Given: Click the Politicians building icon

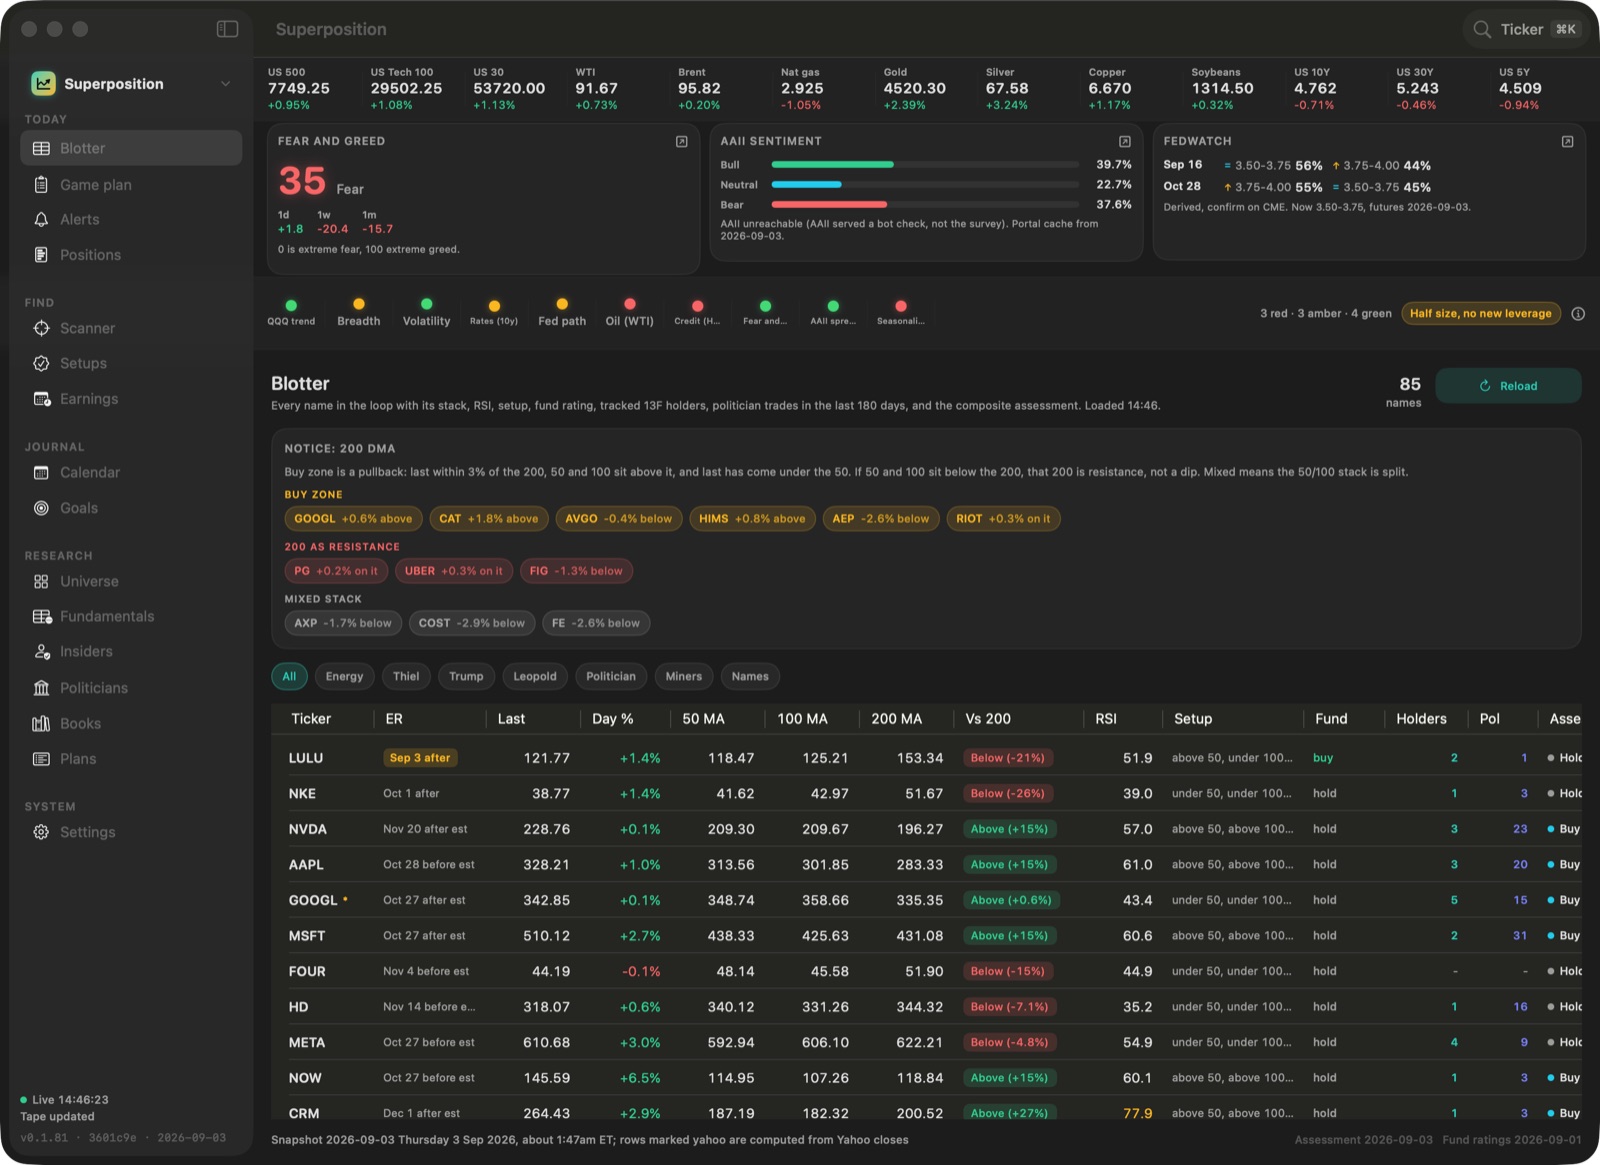Looking at the screenshot, I should [x=41, y=688].
